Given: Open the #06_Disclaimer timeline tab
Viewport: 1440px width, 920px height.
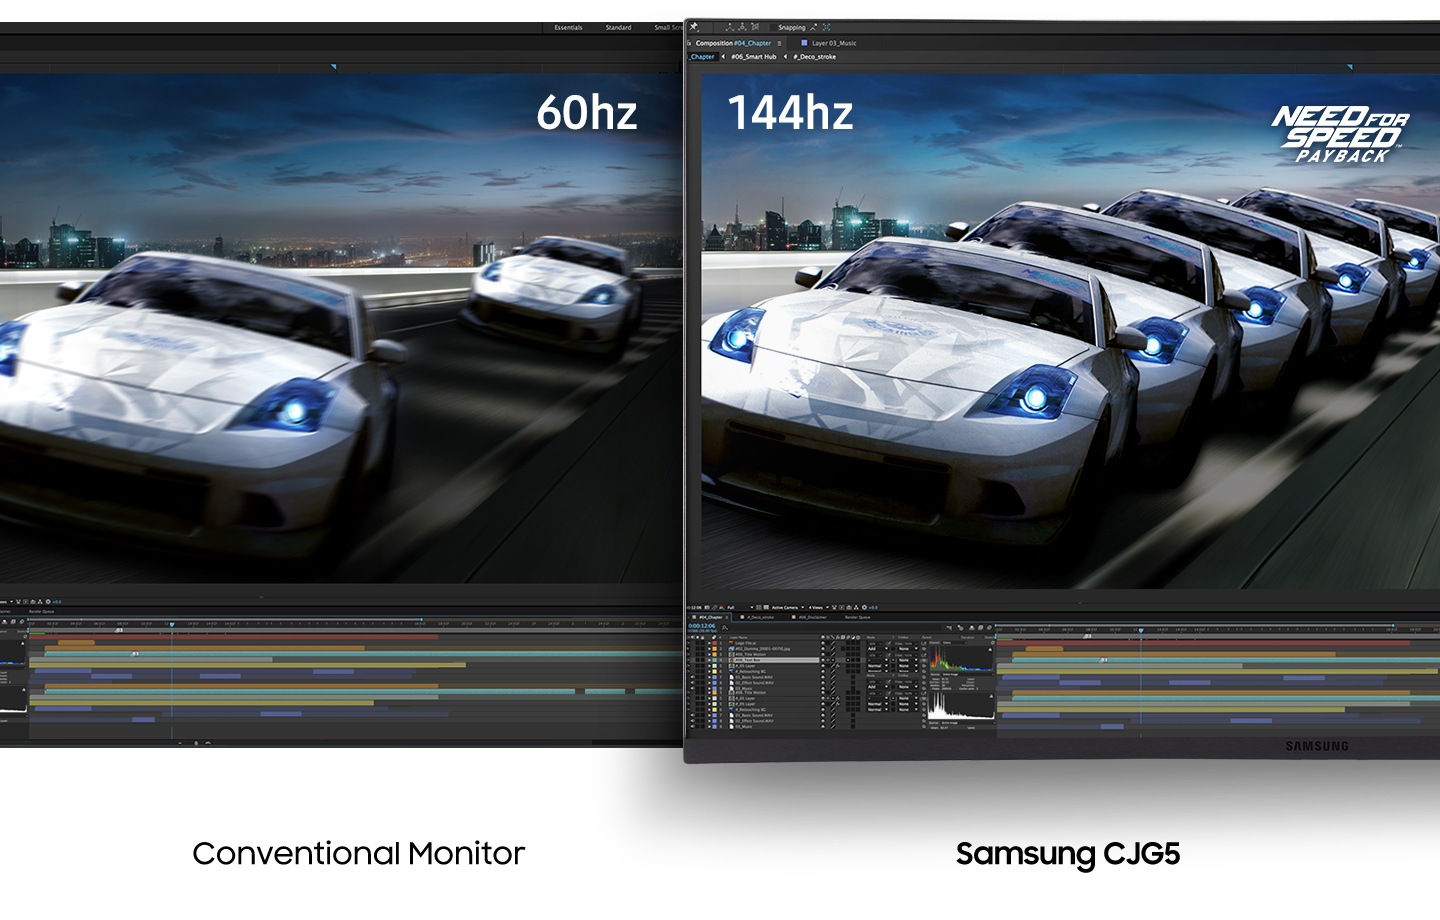Looking at the screenshot, I should pos(813,617).
